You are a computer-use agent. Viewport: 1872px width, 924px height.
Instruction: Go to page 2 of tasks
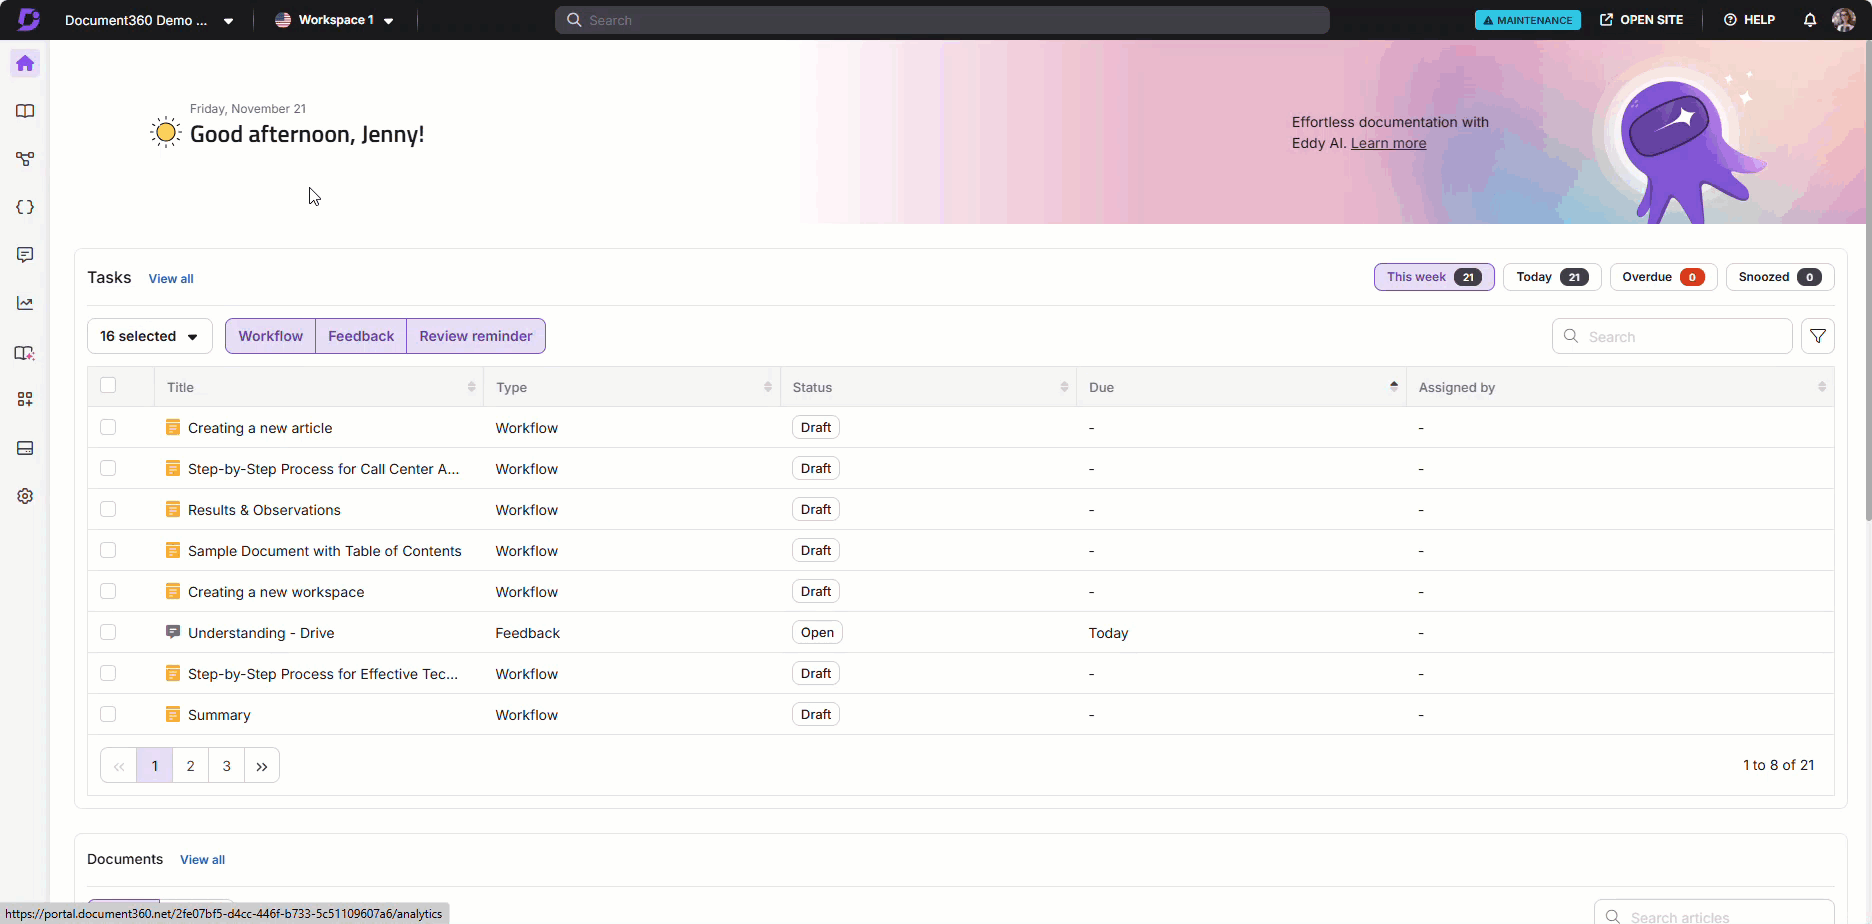(x=190, y=766)
